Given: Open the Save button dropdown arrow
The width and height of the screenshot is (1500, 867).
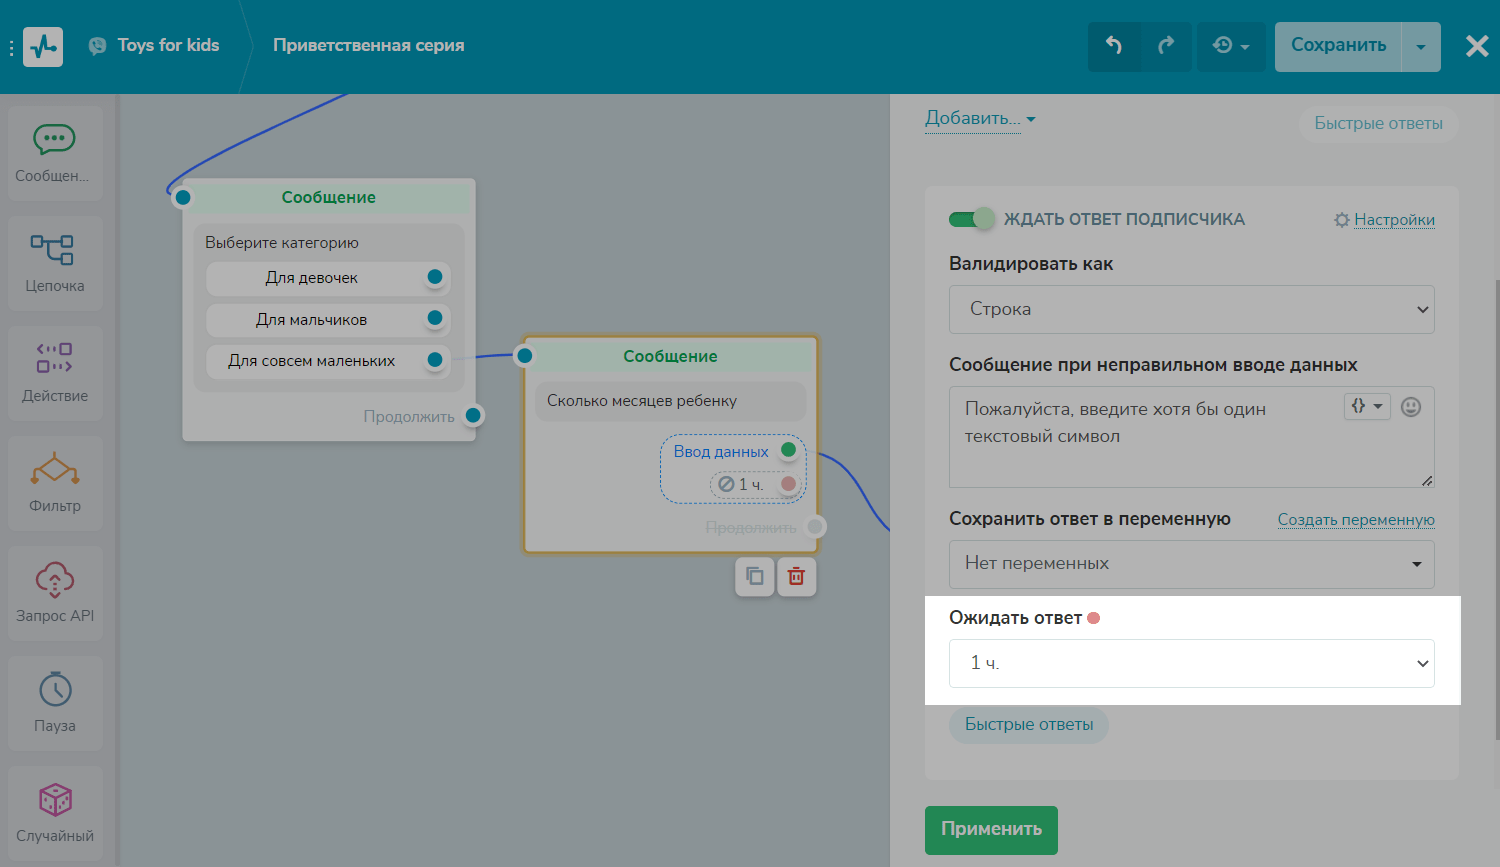Looking at the screenshot, I should 1420,47.
